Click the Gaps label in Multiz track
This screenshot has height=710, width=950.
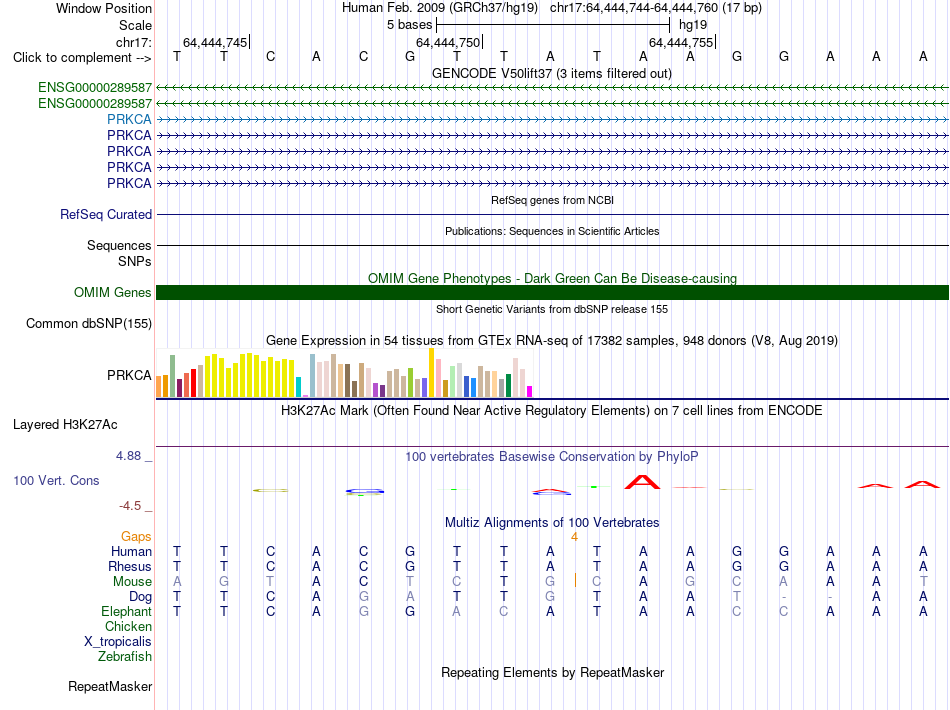[x=136, y=537]
